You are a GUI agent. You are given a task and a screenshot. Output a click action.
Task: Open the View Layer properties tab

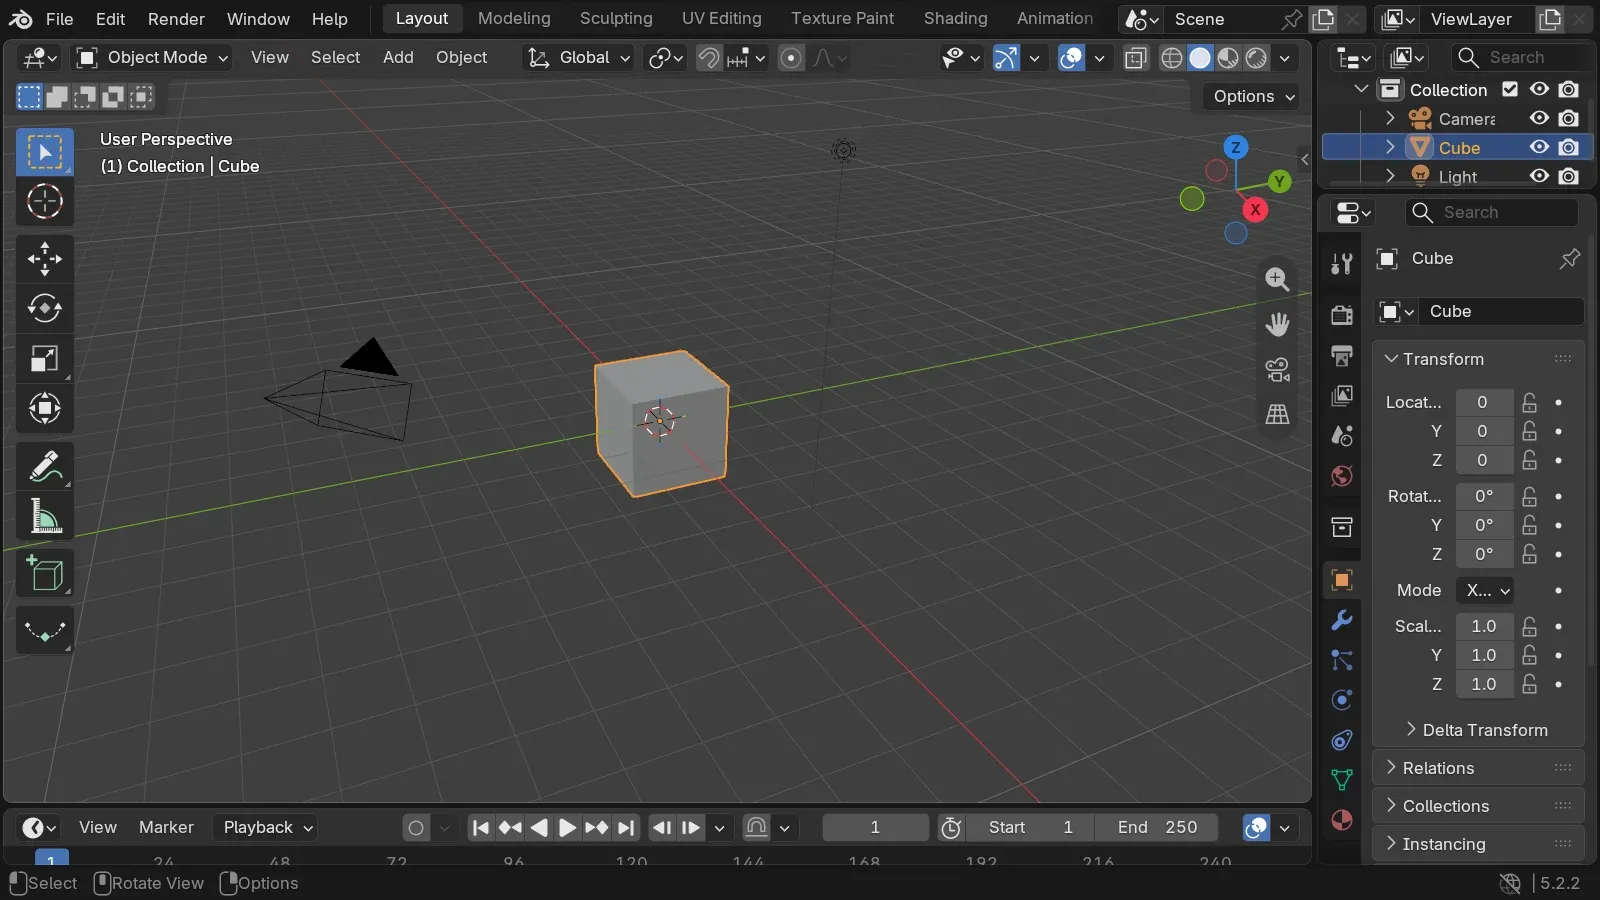[1342, 396]
